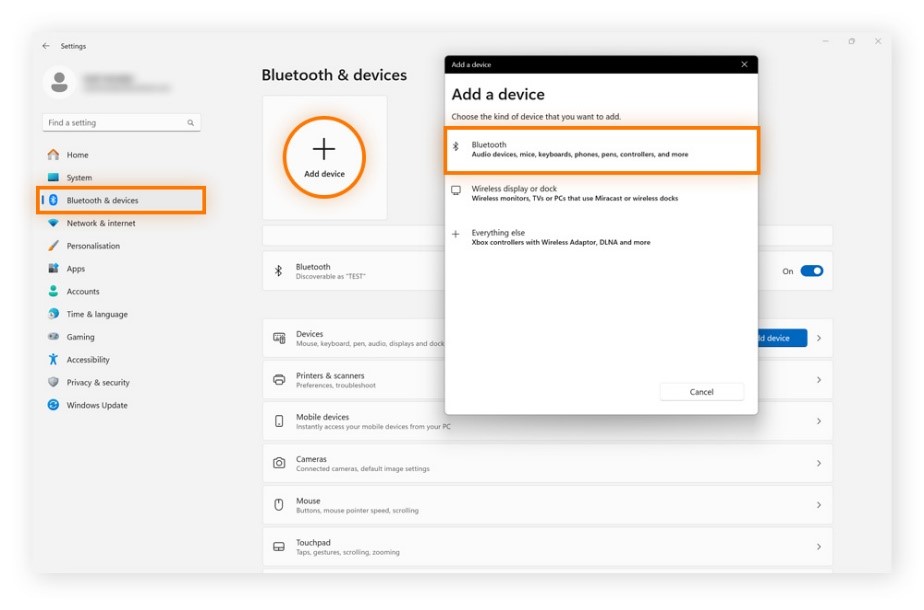
Task: Expand the Cameras row chevron
Action: click(x=819, y=463)
